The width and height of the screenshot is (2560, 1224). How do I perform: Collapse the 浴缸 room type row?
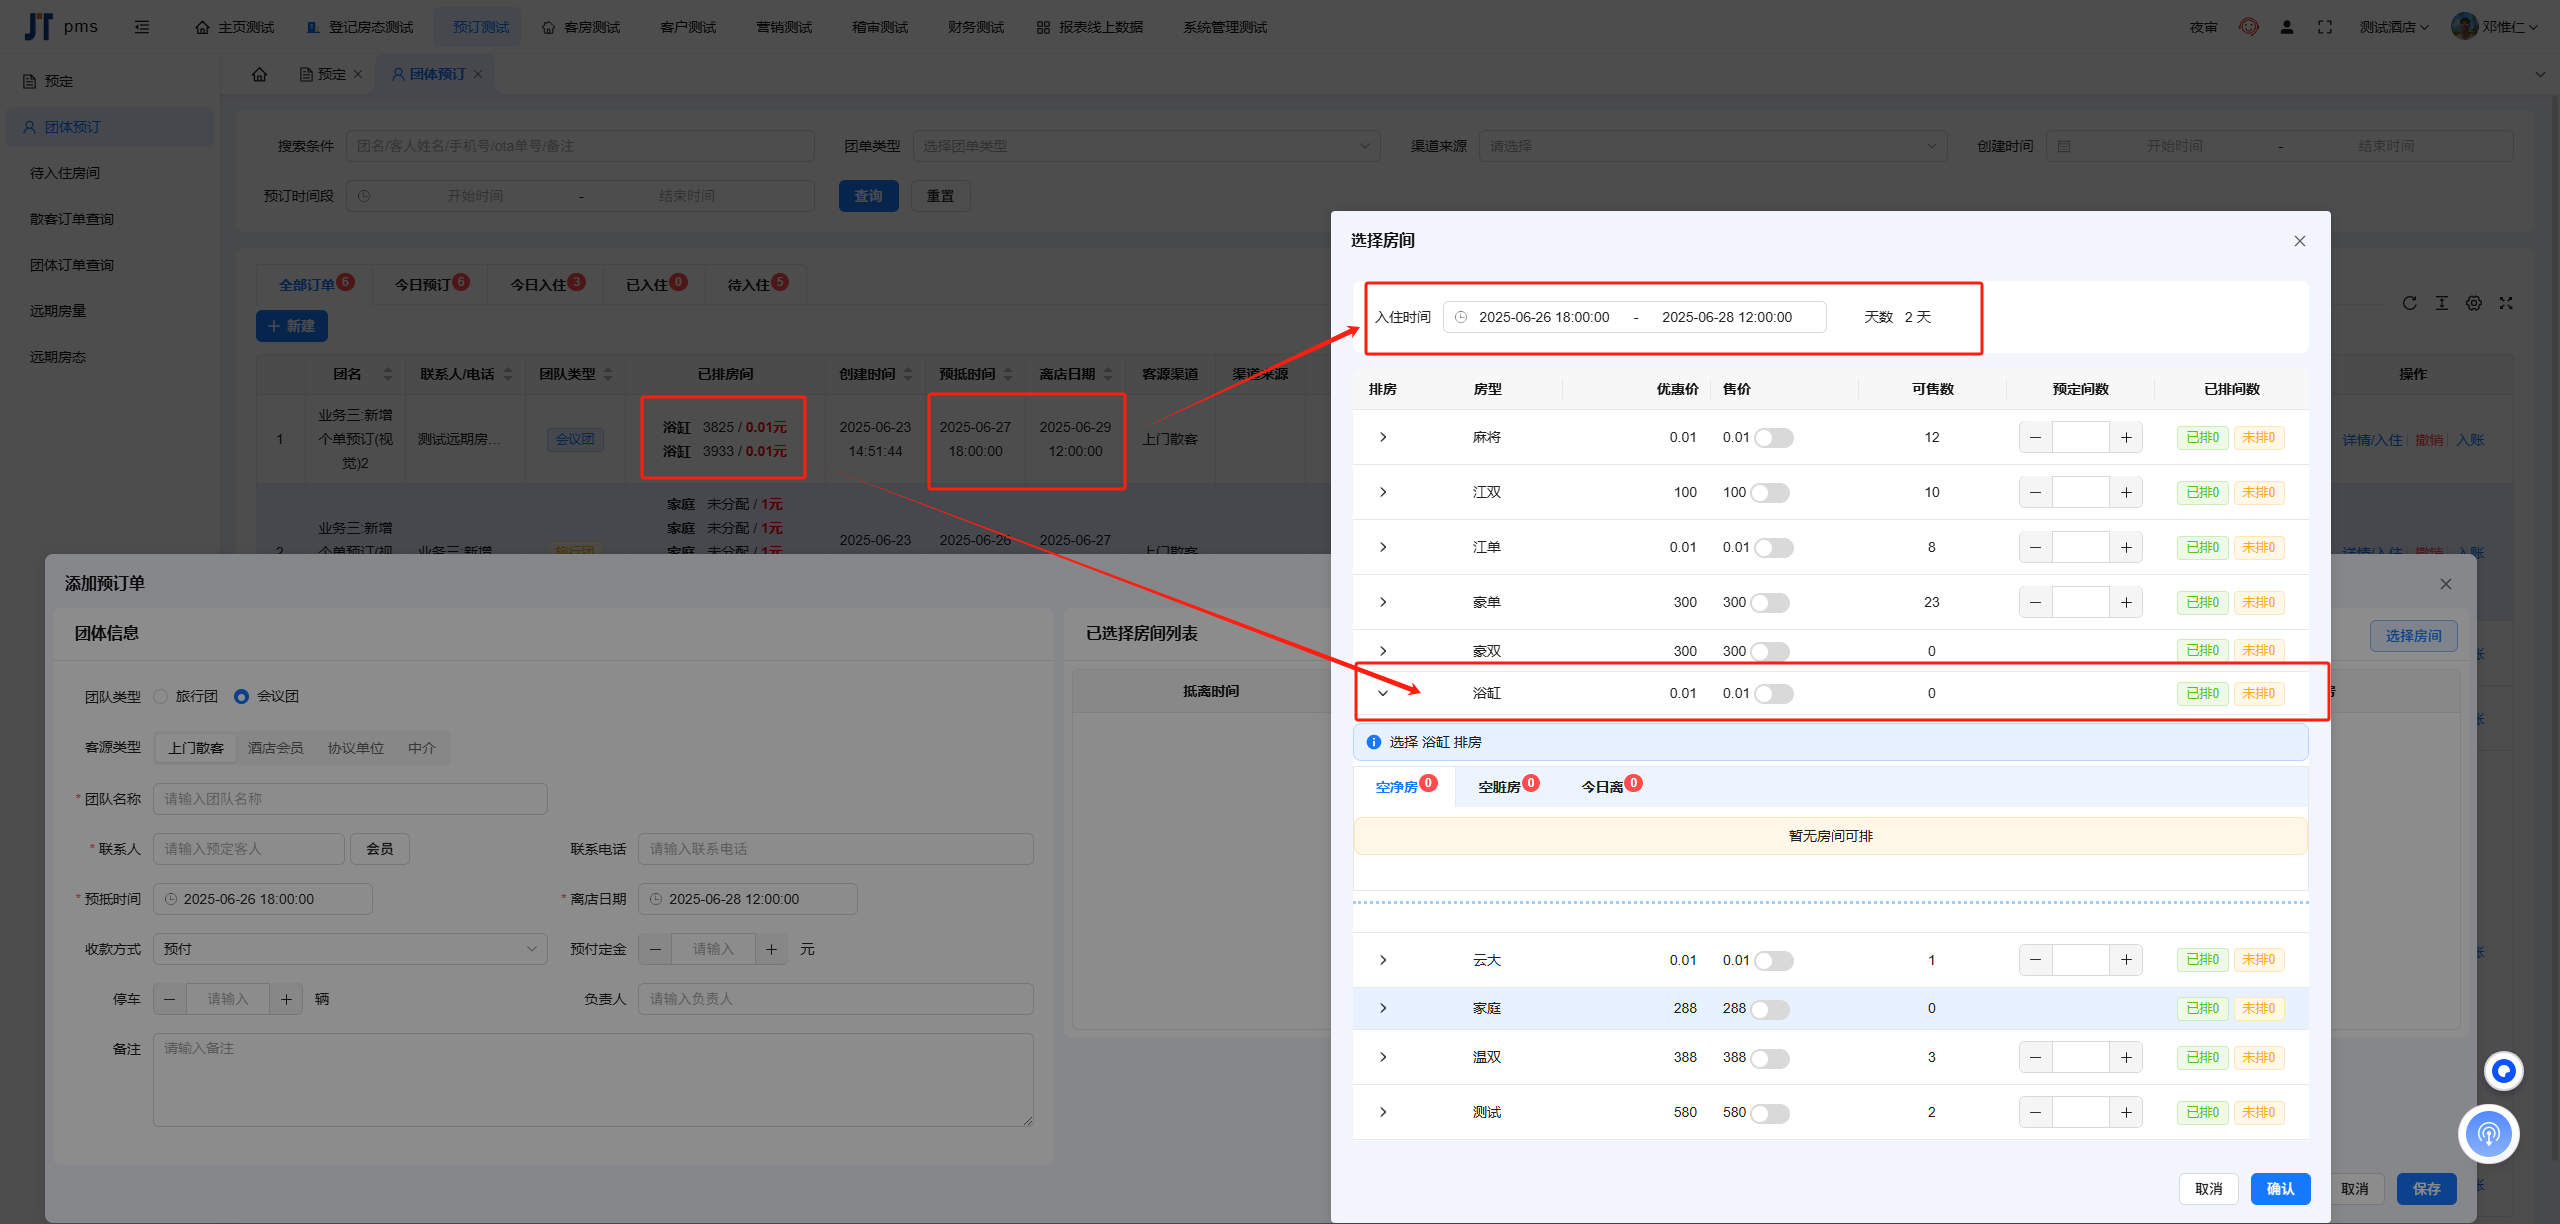pyautogui.click(x=1383, y=693)
